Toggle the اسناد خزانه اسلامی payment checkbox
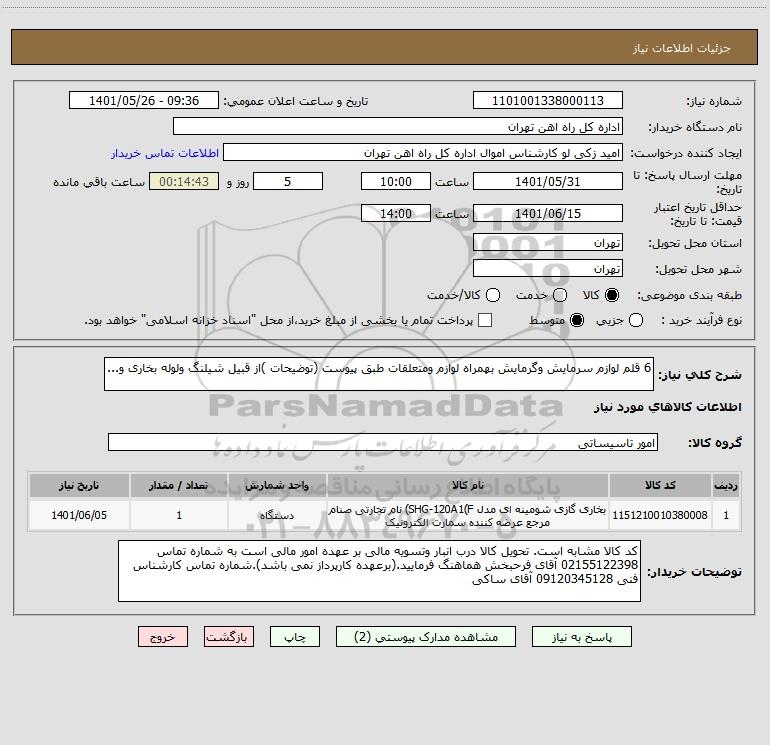This screenshot has height=745, width=770. 485,320
